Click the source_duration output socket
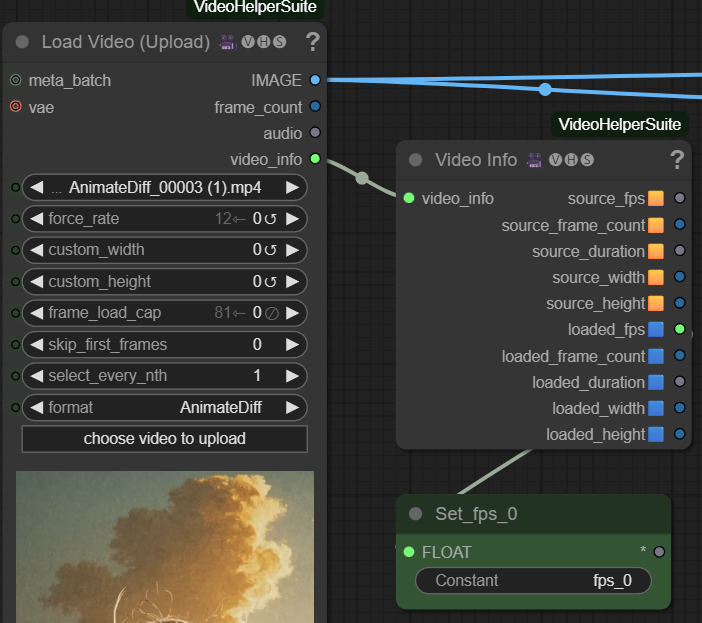Image resolution: width=702 pixels, height=623 pixels. [680, 250]
